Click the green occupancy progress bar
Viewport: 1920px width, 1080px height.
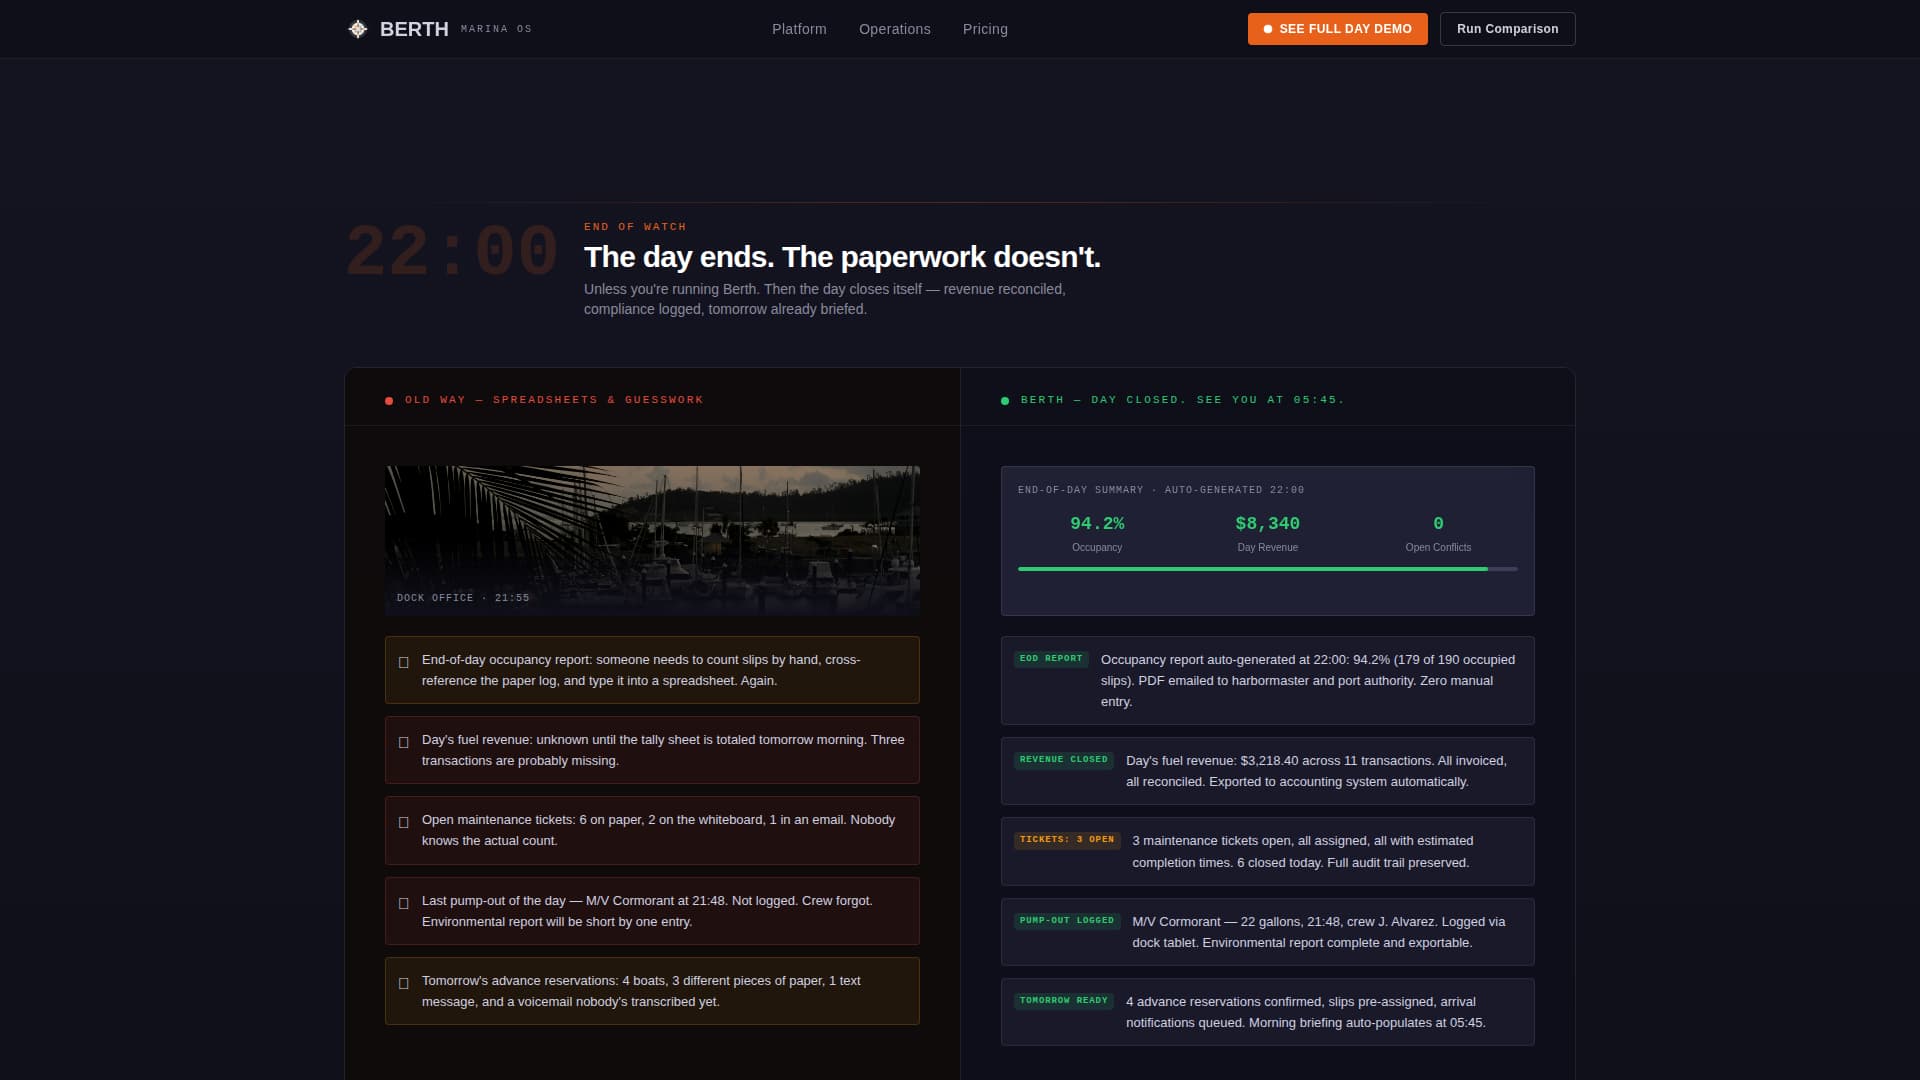[x=1250, y=568]
